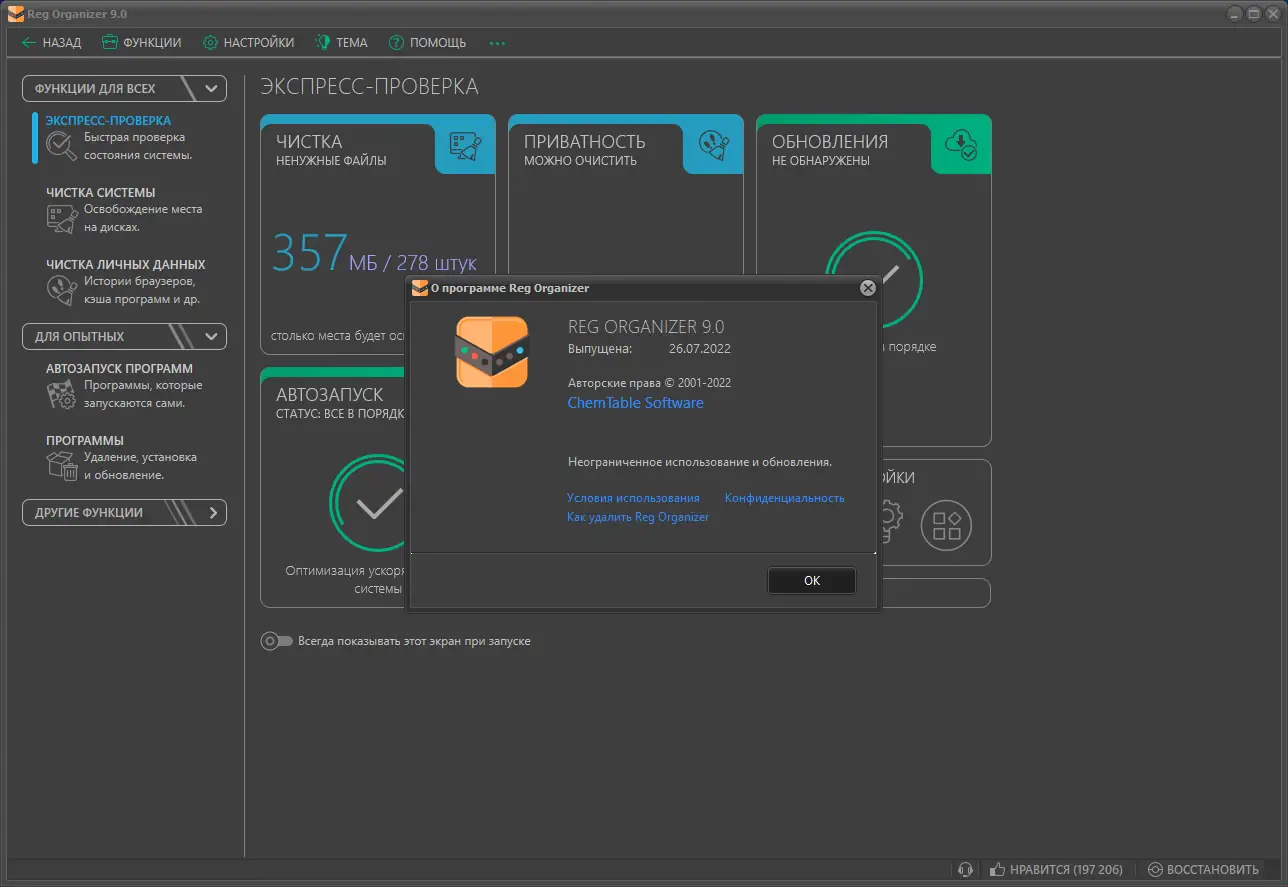Enable 'Всегда показывать этот экран при запуске'

pos(276,641)
